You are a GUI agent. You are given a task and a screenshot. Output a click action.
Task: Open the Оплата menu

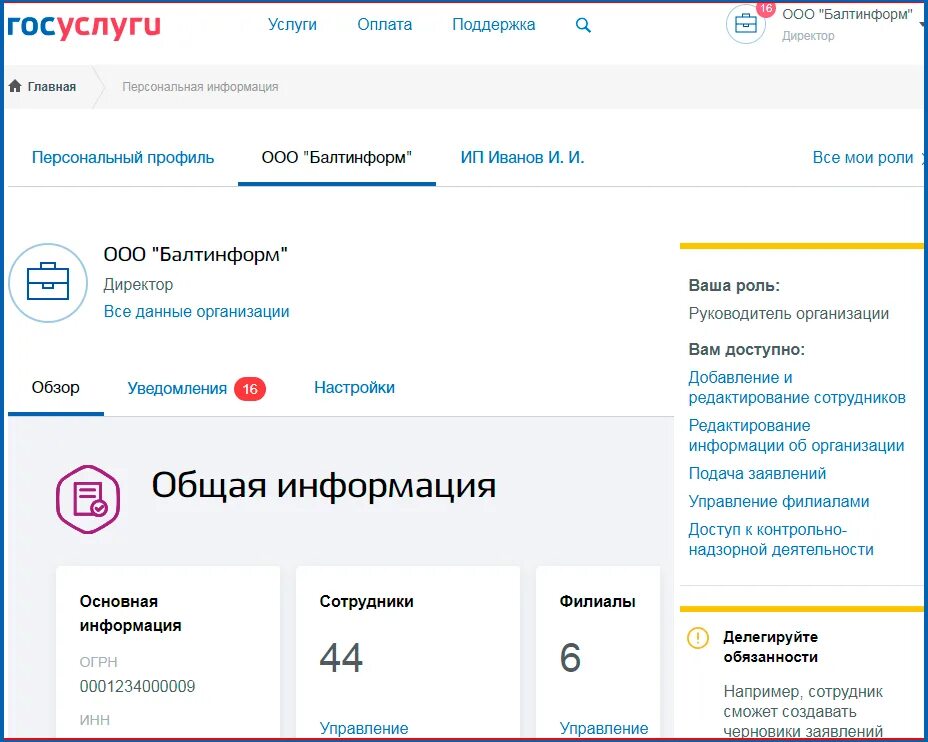point(385,24)
